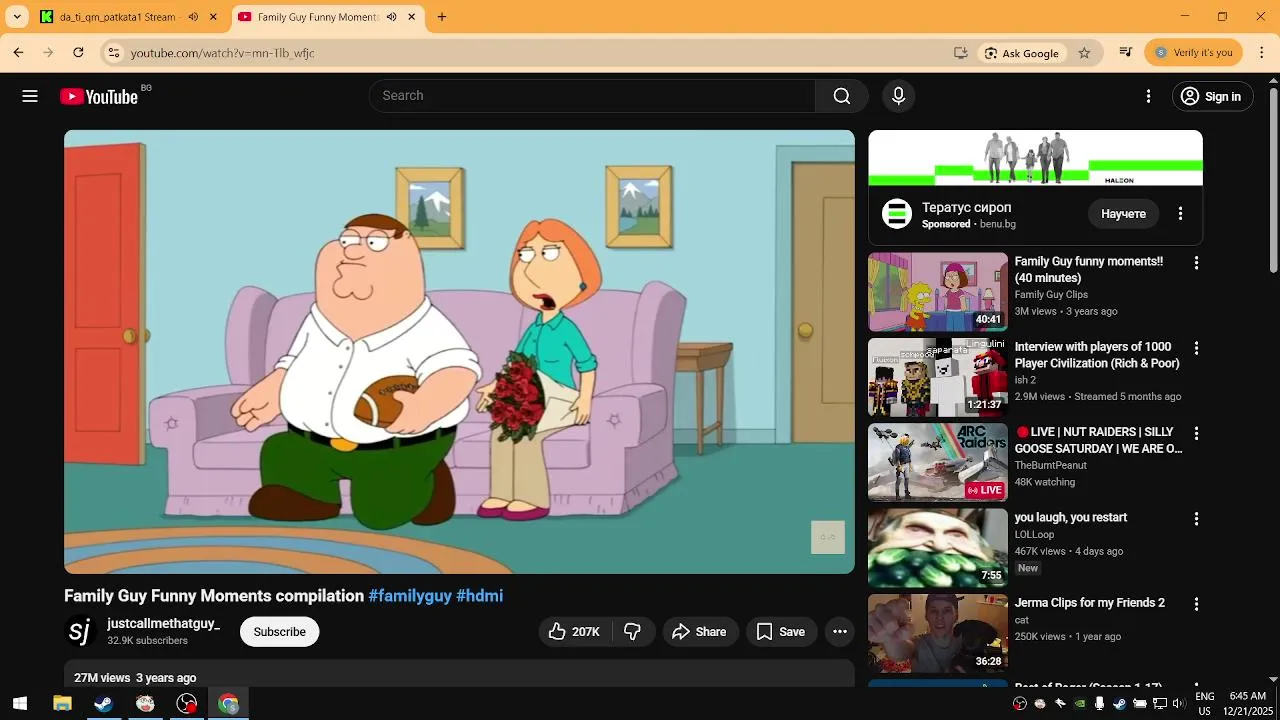Open 1000 Player Civilization interview thumbnail

point(938,377)
